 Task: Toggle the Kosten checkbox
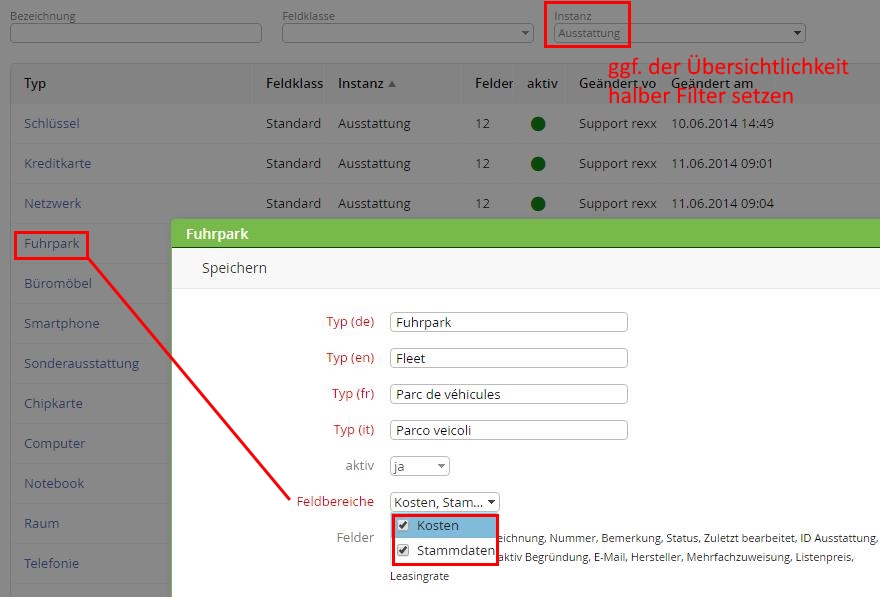(403, 525)
